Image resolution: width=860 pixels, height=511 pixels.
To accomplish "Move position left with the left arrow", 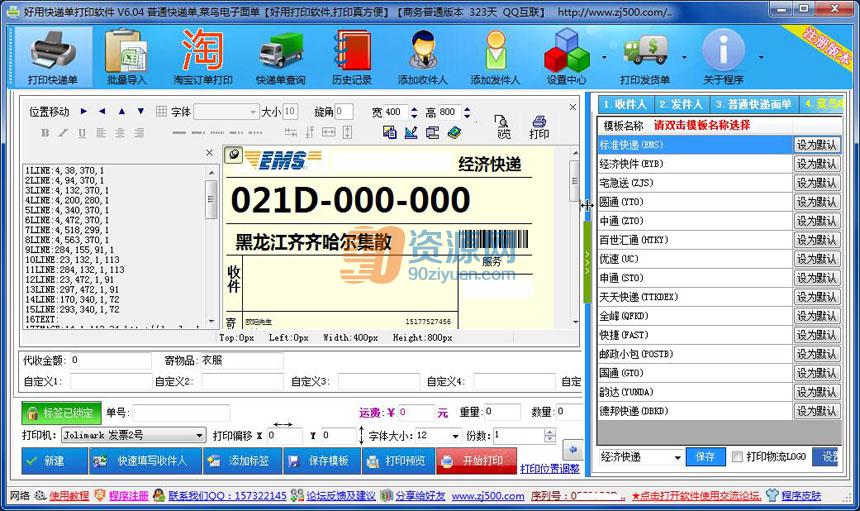I will (102, 111).
